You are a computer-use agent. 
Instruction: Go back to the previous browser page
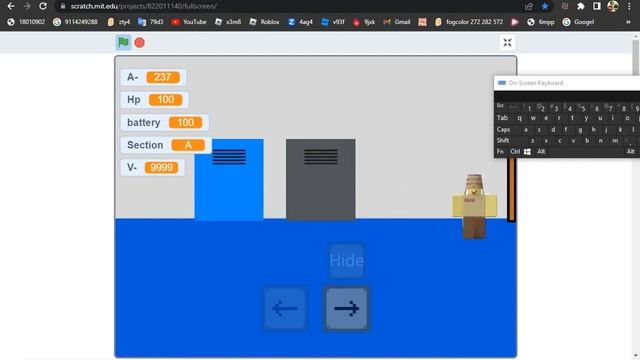click(11, 6)
